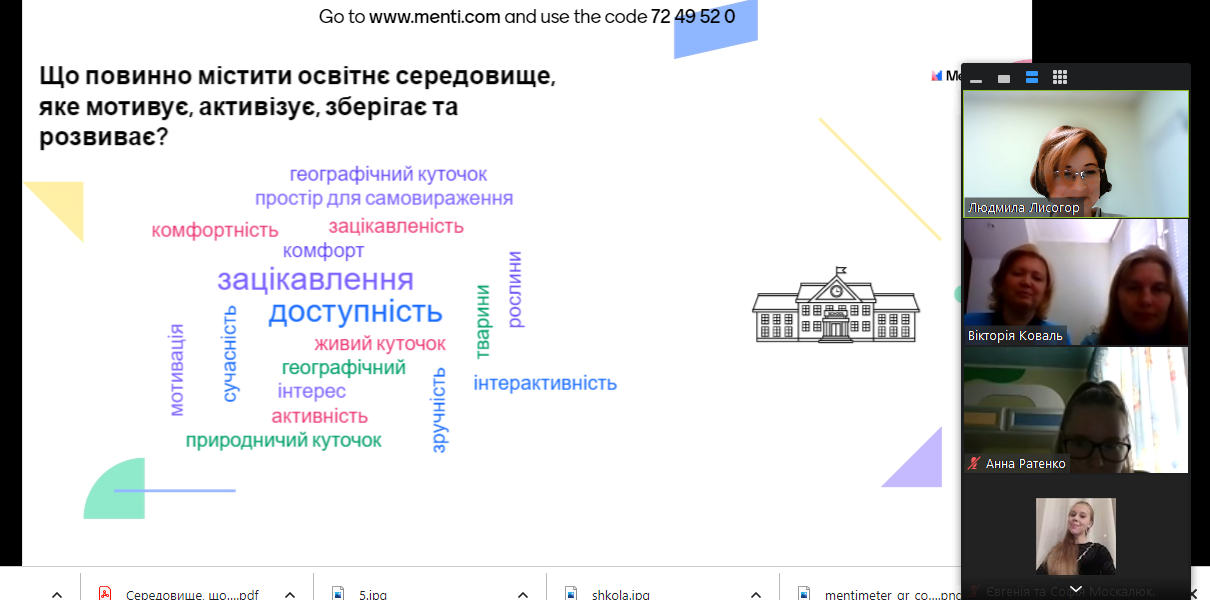Click the word 'доступність' in the word cloud
The height and width of the screenshot is (600, 1210).
(355, 312)
